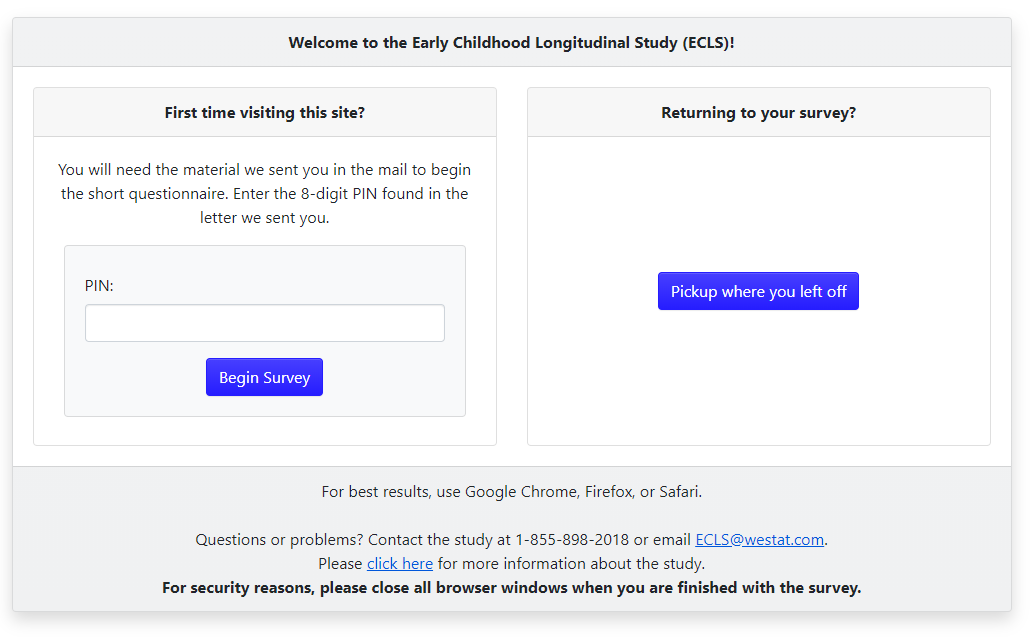Click Pickup where you left off
The height and width of the screenshot is (644, 1033).
coord(758,291)
